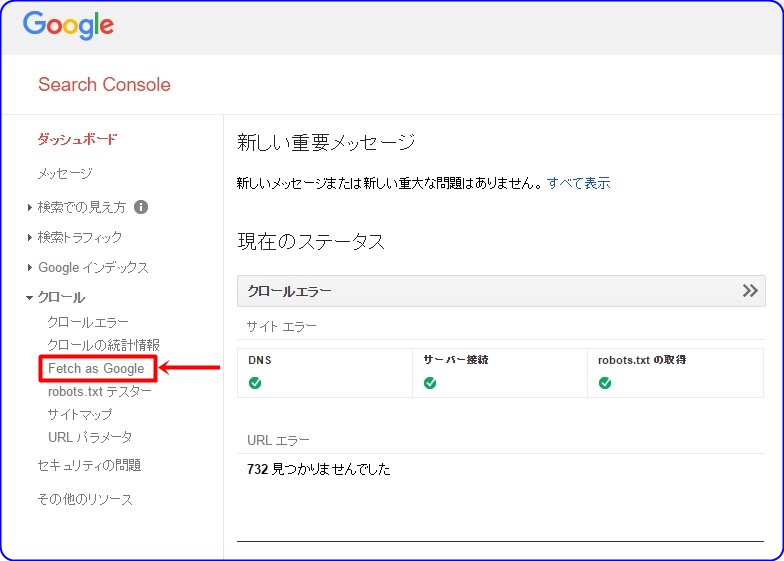This screenshot has height=561, width=784.
Task: Open クロールエラー in the sidebar
Action: tap(88, 322)
